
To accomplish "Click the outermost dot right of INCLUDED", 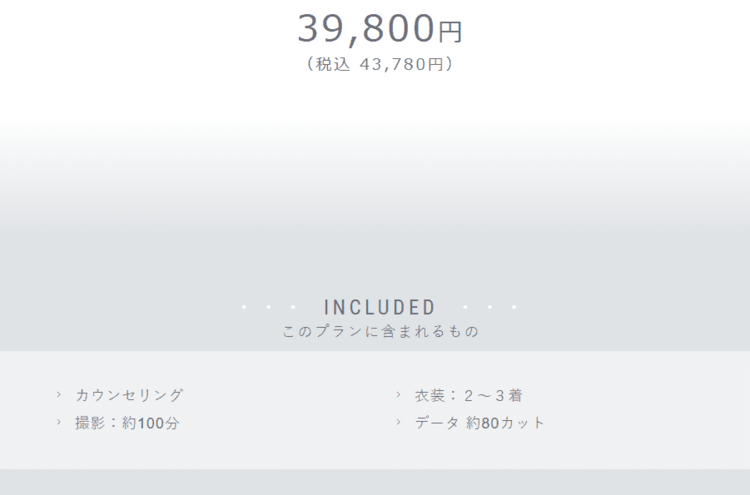I will pos(514,307).
